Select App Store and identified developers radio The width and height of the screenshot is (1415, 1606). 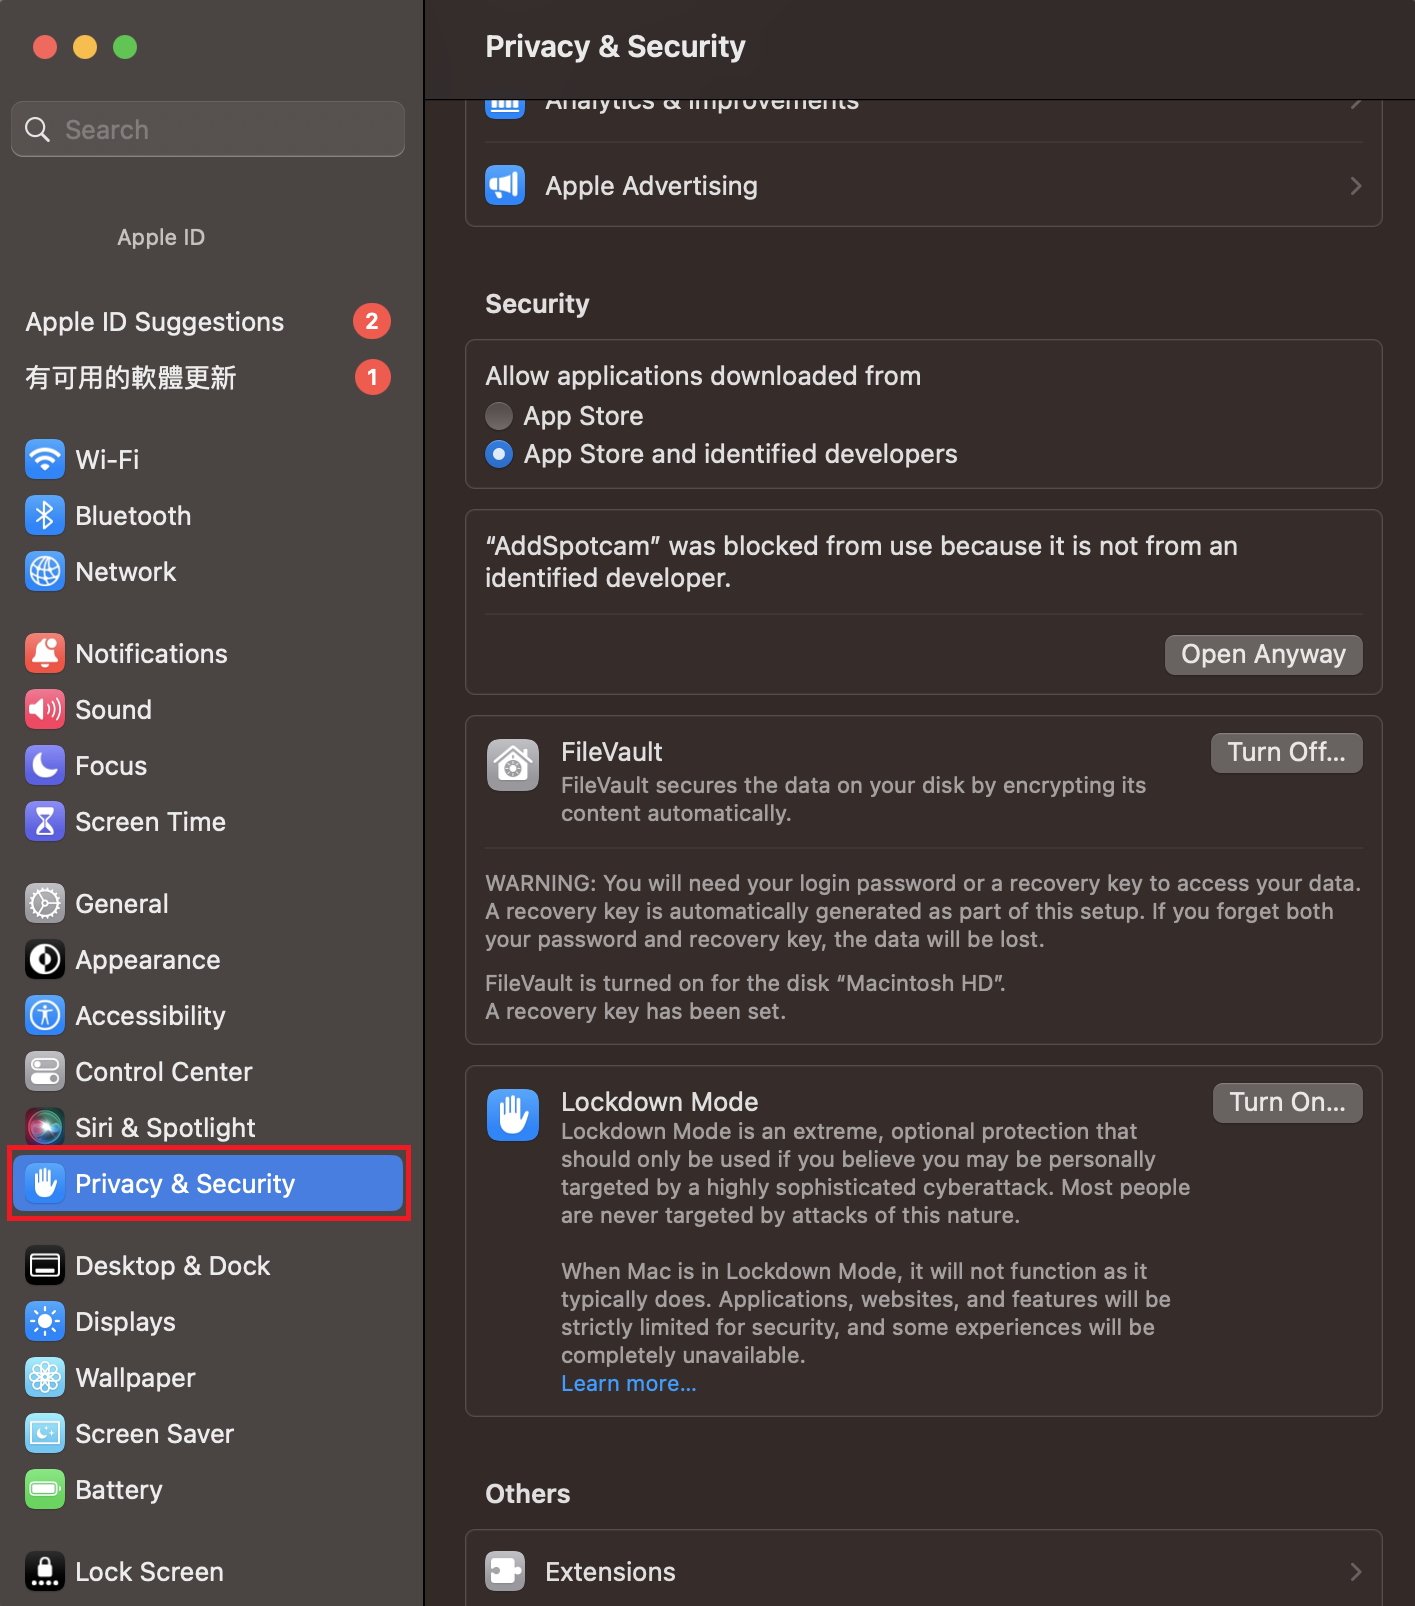(x=499, y=454)
